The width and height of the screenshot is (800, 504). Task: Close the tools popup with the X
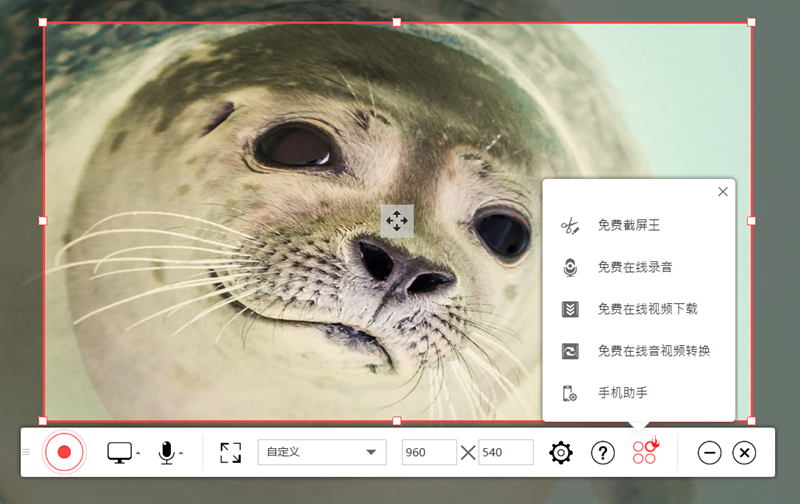723,192
